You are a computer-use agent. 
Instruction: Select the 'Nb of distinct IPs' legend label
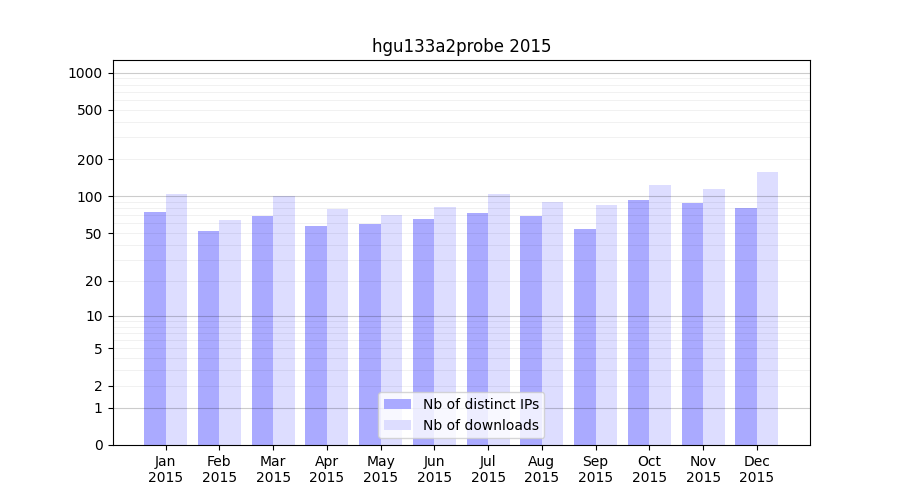tap(480, 404)
